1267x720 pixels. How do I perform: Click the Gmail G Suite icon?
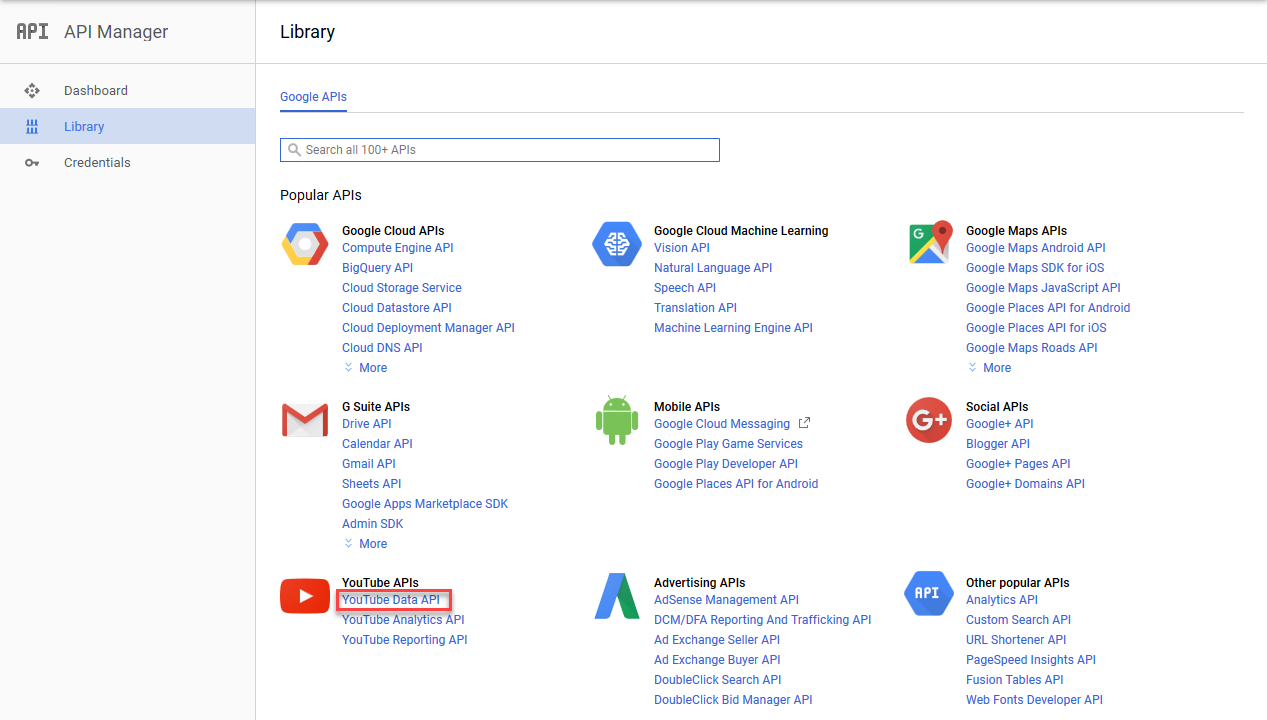coord(305,420)
